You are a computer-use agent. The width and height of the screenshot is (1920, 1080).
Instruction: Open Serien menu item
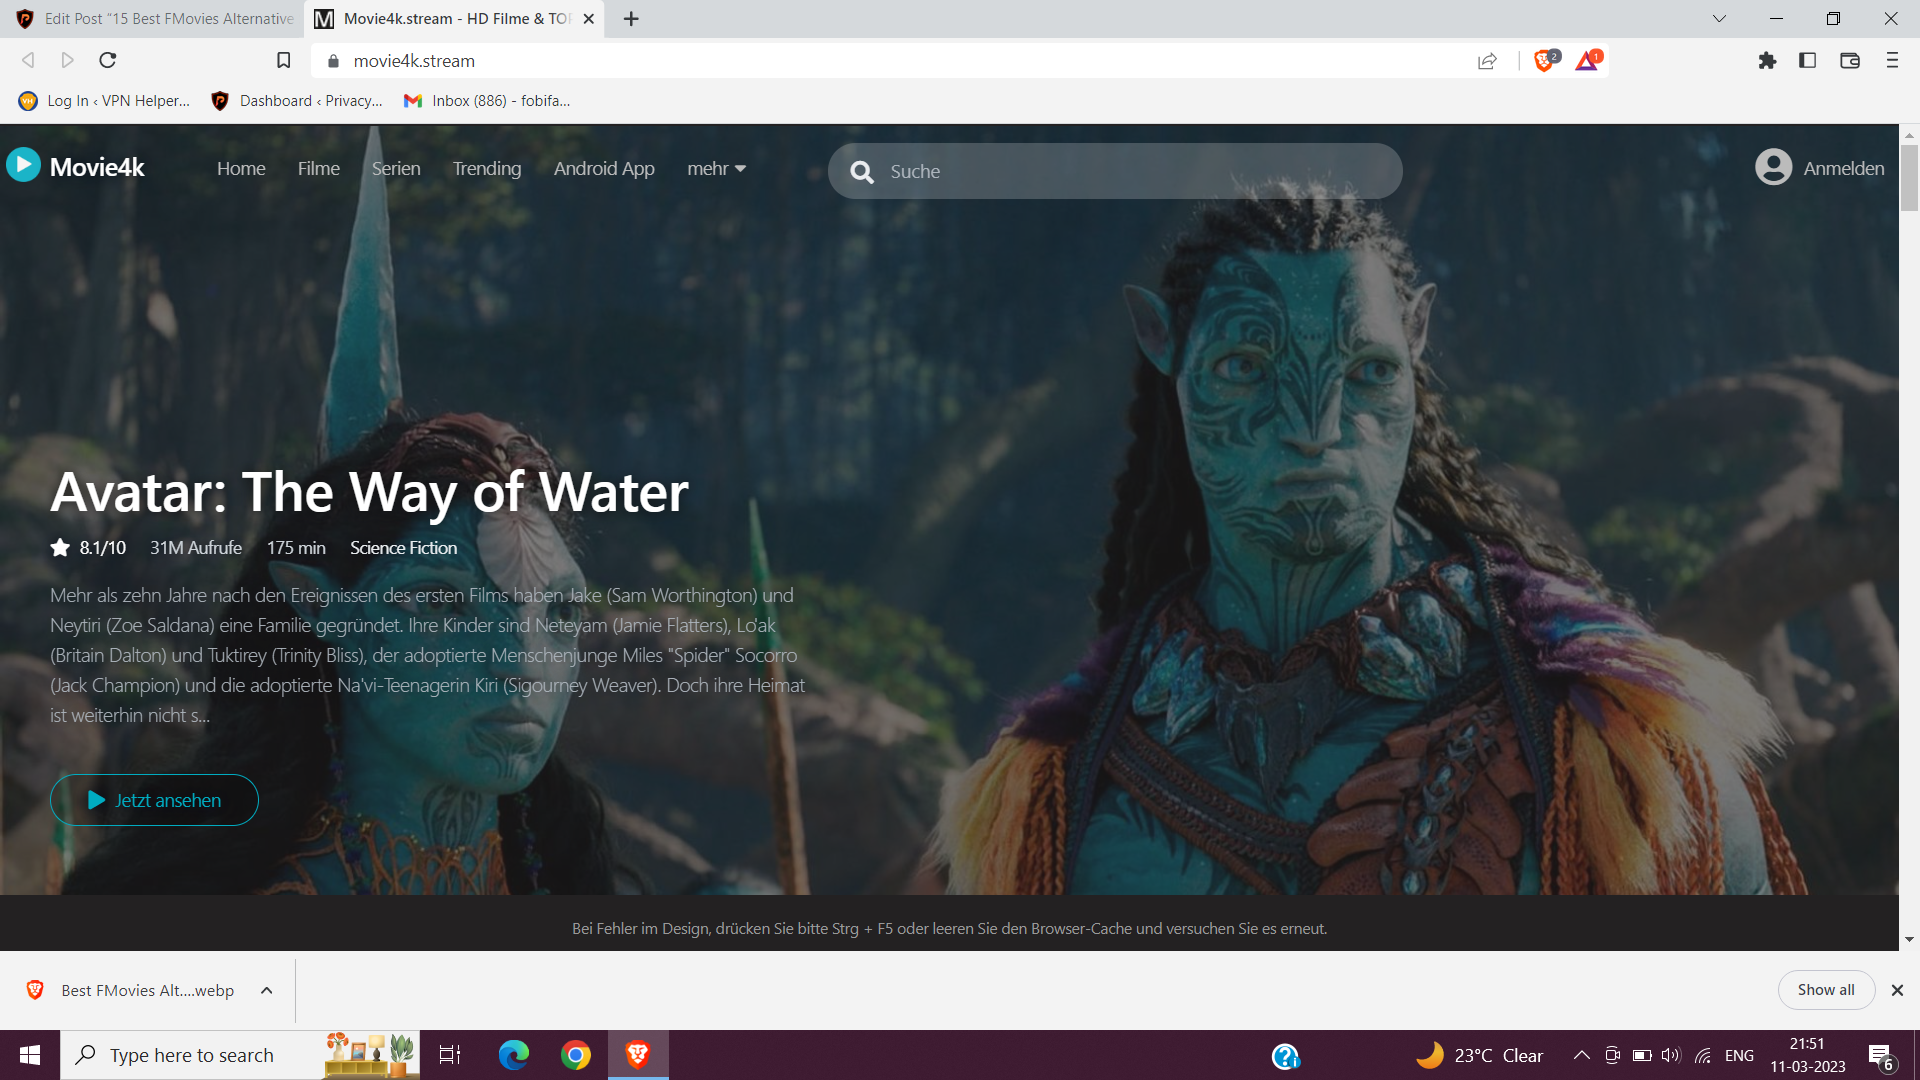pyautogui.click(x=396, y=169)
